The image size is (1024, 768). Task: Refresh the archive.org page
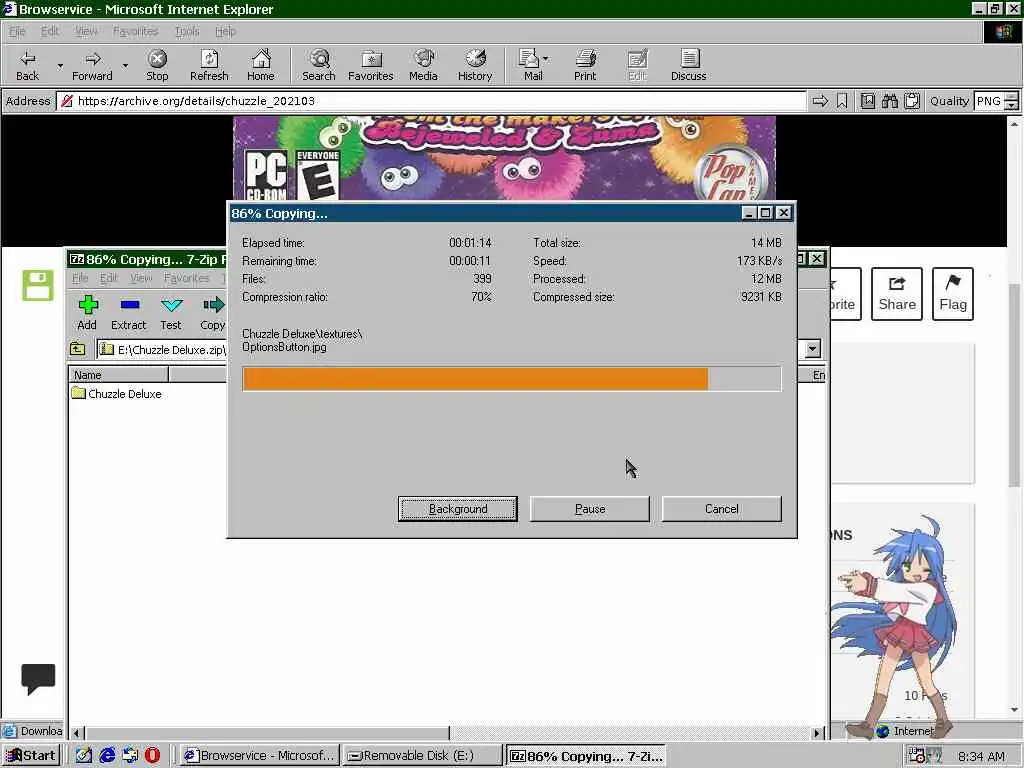(x=209, y=65)
